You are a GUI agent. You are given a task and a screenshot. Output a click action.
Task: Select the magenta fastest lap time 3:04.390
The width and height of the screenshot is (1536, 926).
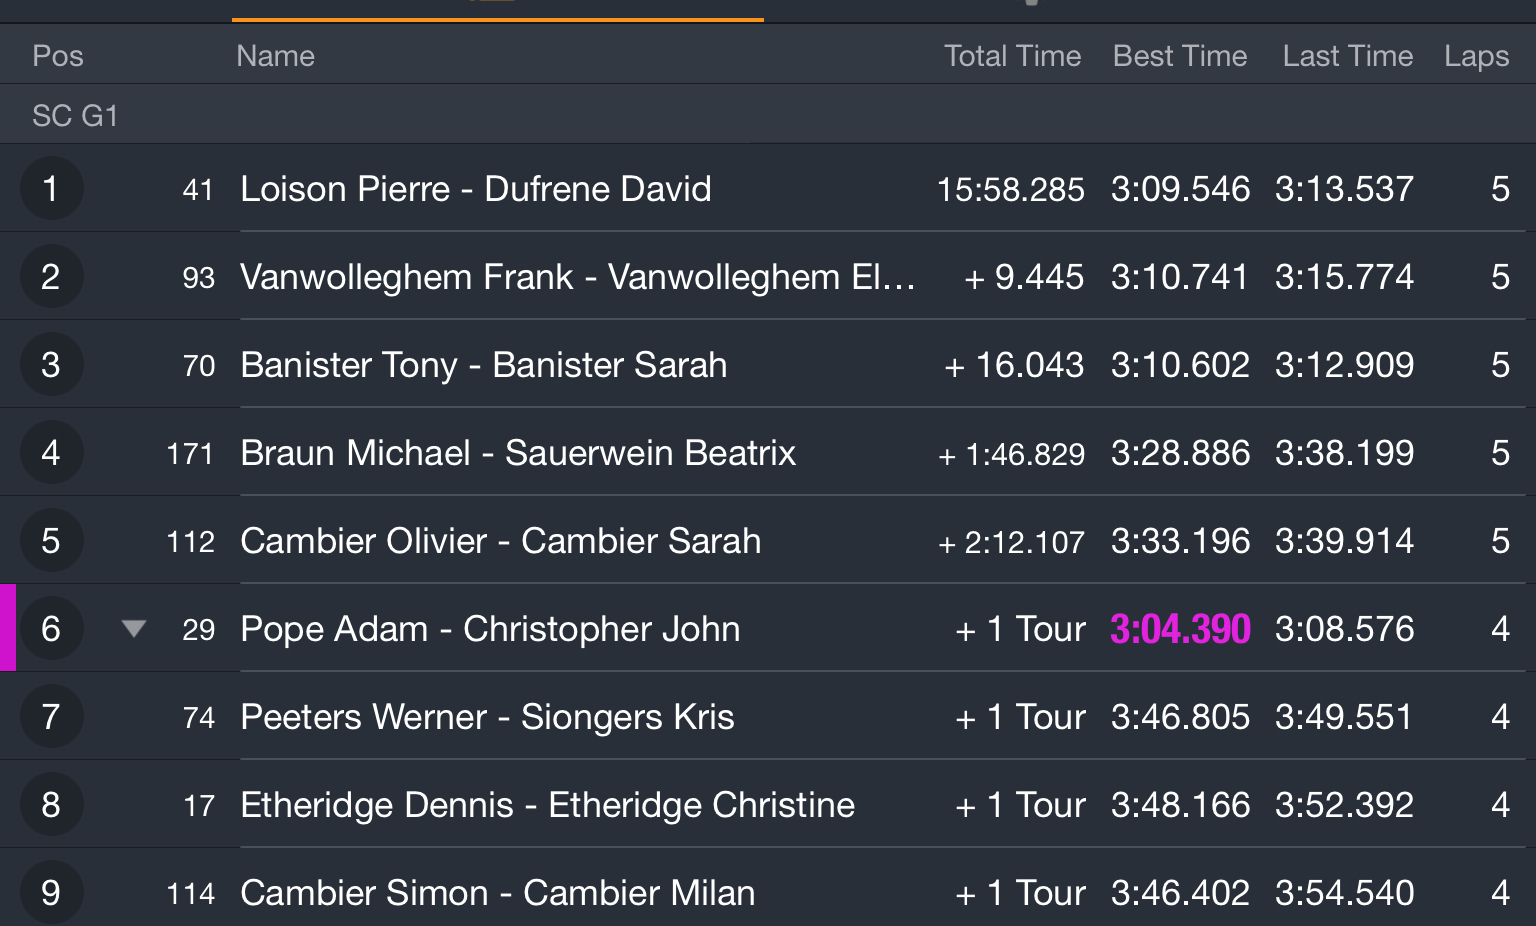(1180, 629)
